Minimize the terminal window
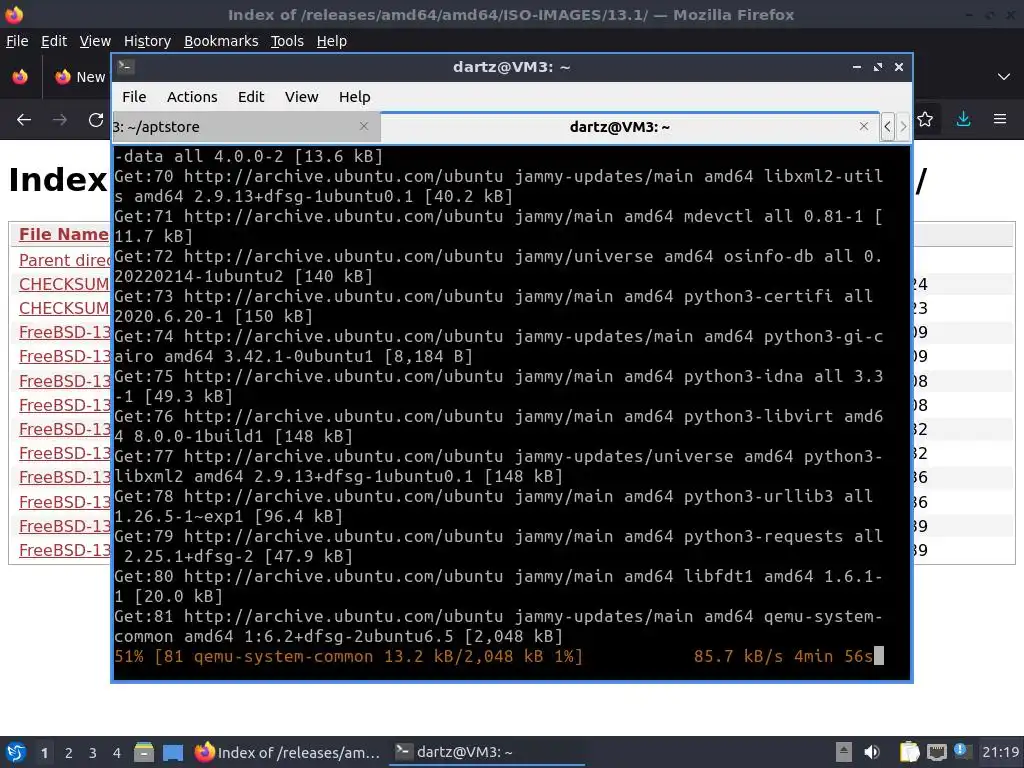 tap(857, 67)
